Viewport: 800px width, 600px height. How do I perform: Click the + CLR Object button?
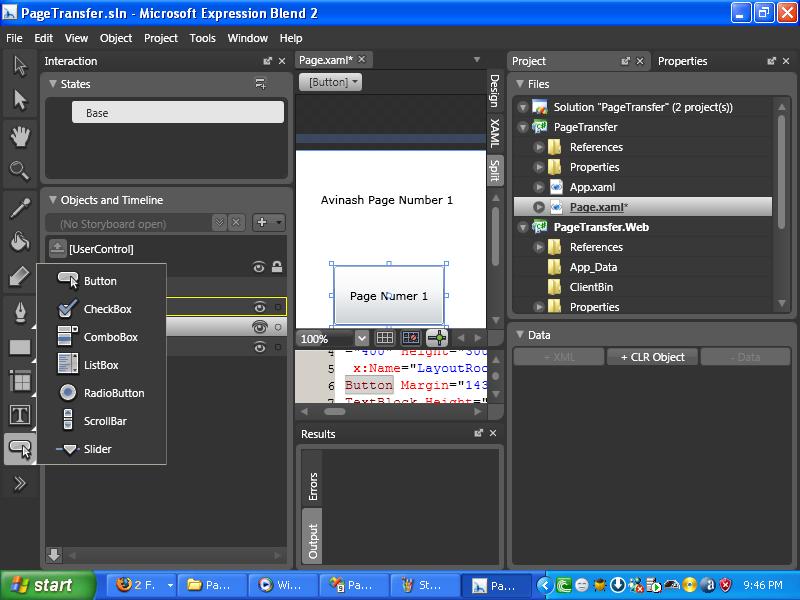click(x=653, y=357)
